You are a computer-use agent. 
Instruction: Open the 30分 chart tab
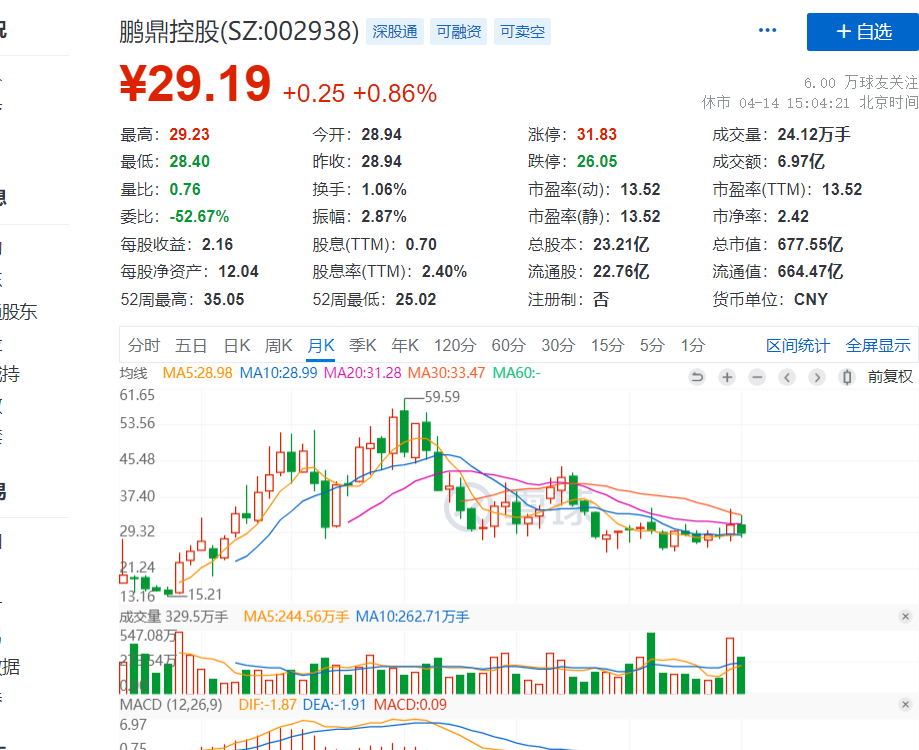[x=558, y=345]
